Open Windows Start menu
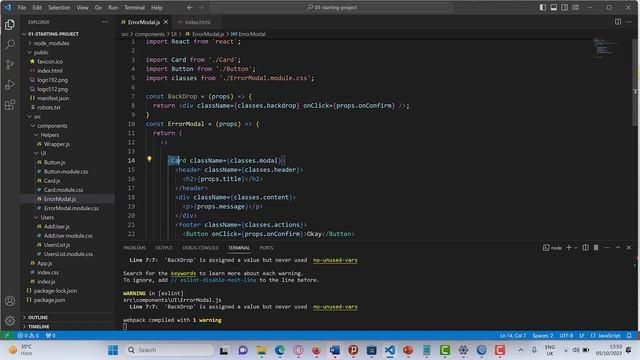 pos(113,350)
